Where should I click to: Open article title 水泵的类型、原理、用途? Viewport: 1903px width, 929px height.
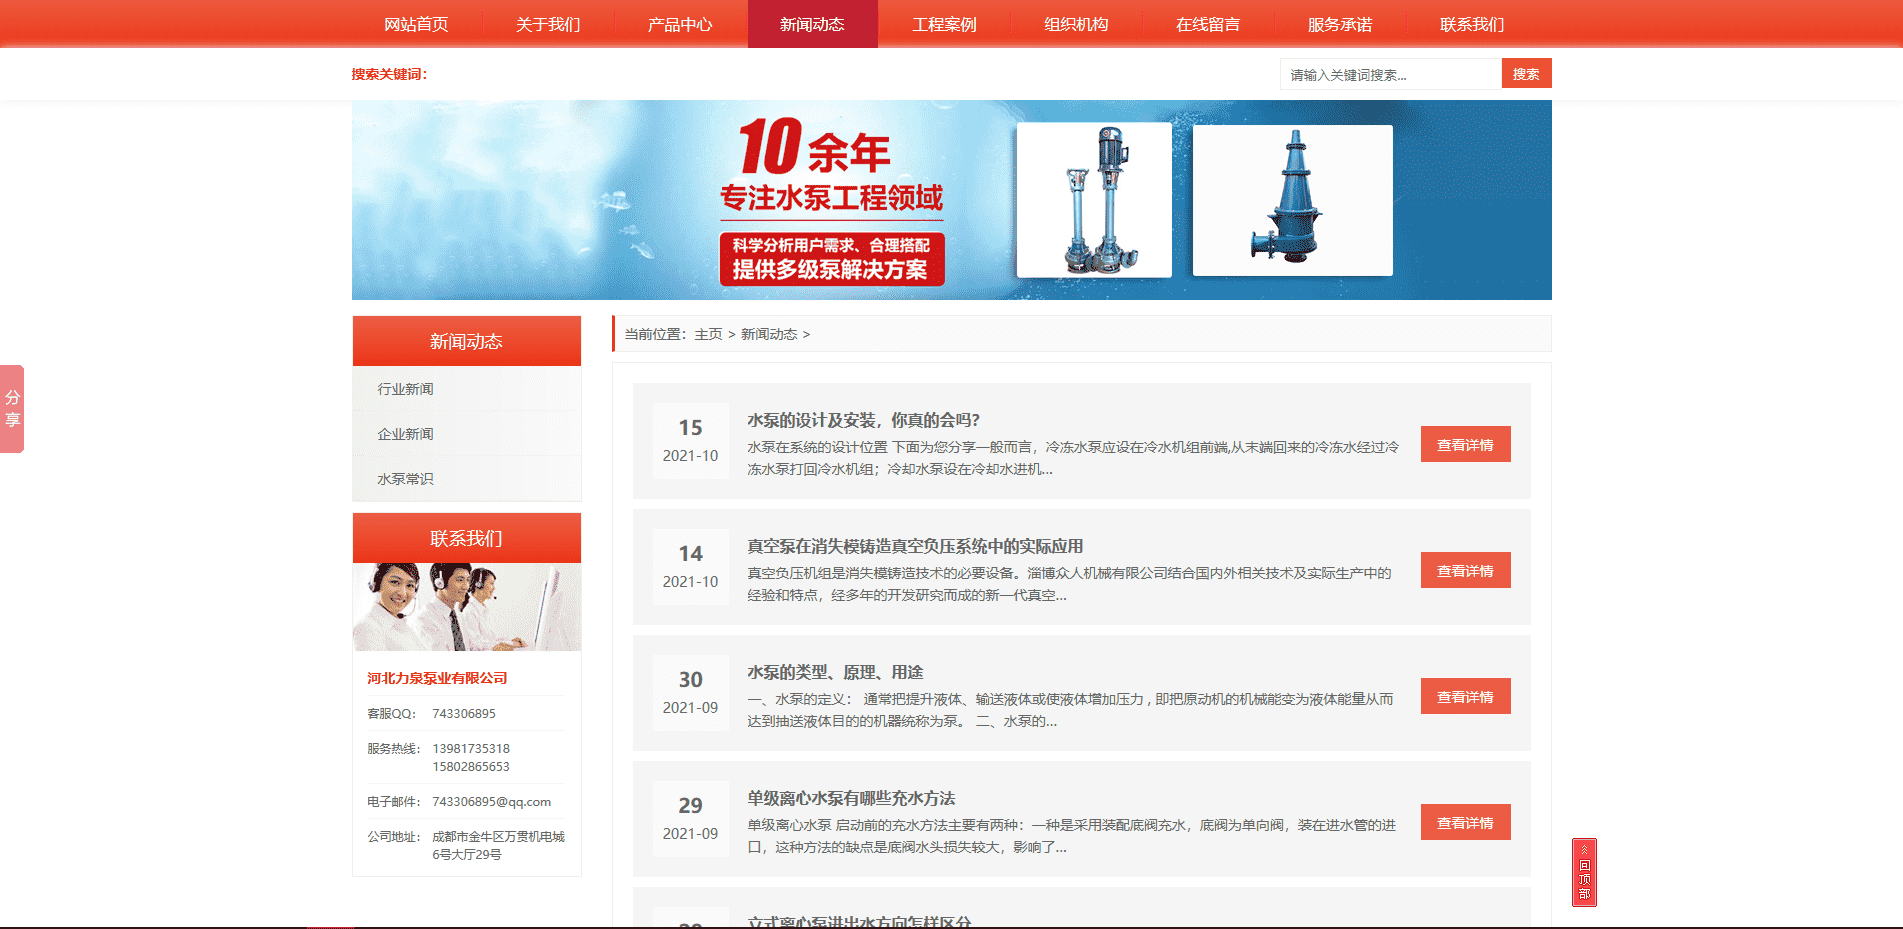835,672
